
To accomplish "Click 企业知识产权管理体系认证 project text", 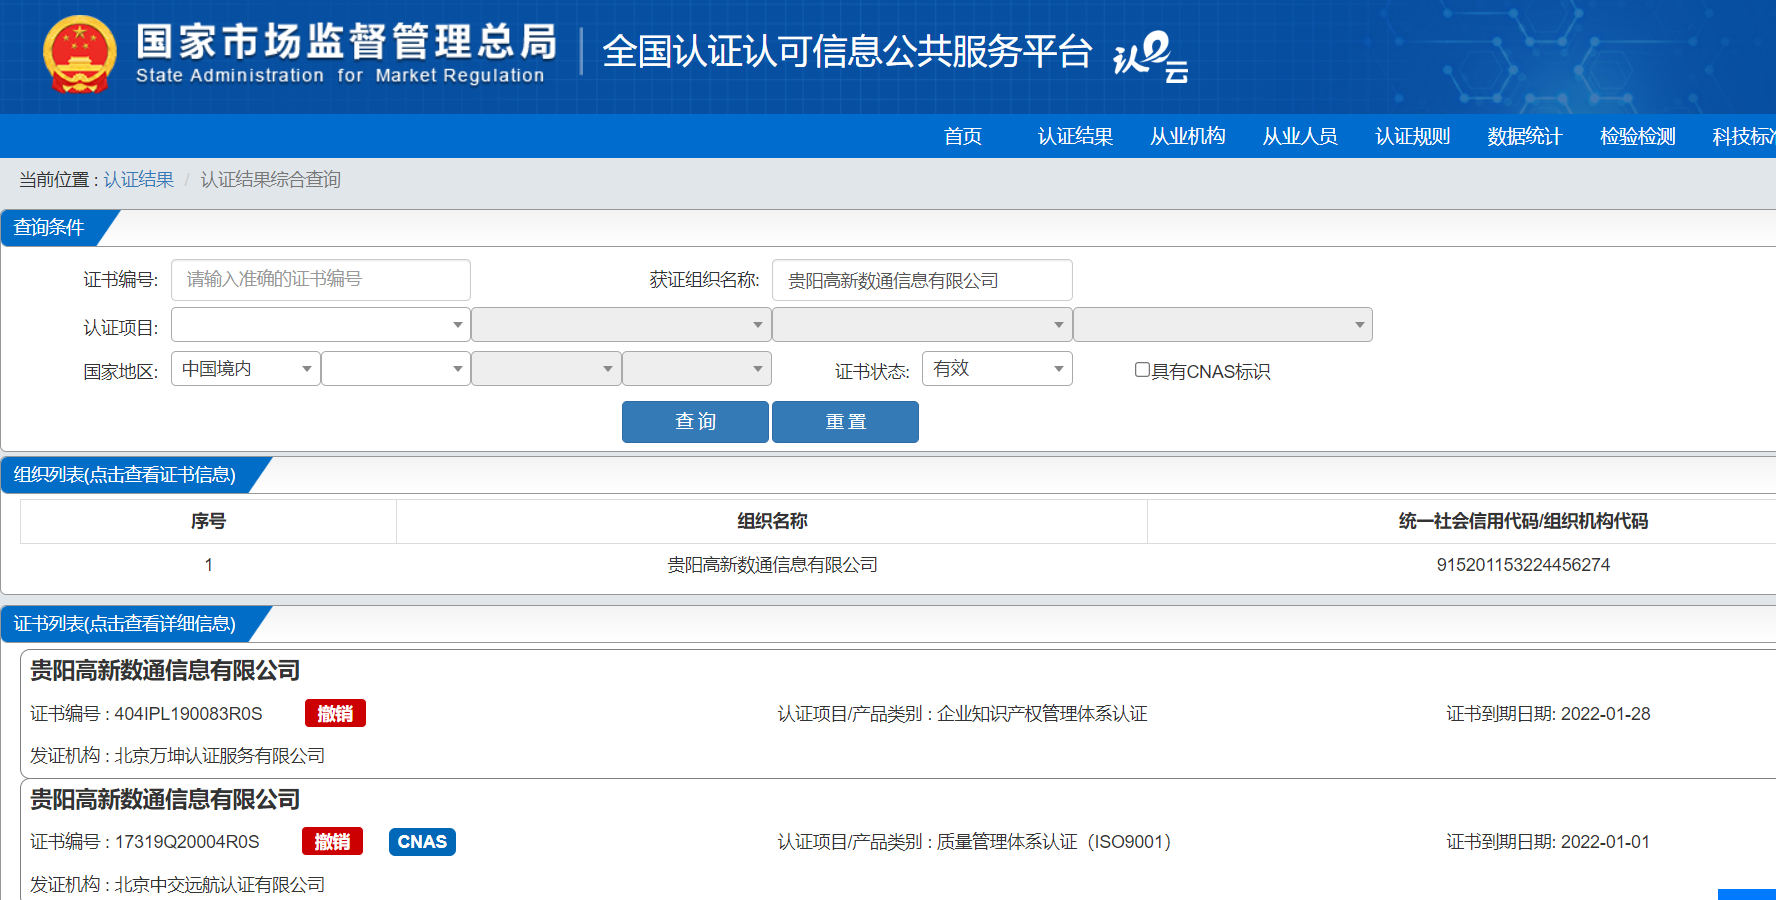I will pyautogui.click(x=1042, y=714).
